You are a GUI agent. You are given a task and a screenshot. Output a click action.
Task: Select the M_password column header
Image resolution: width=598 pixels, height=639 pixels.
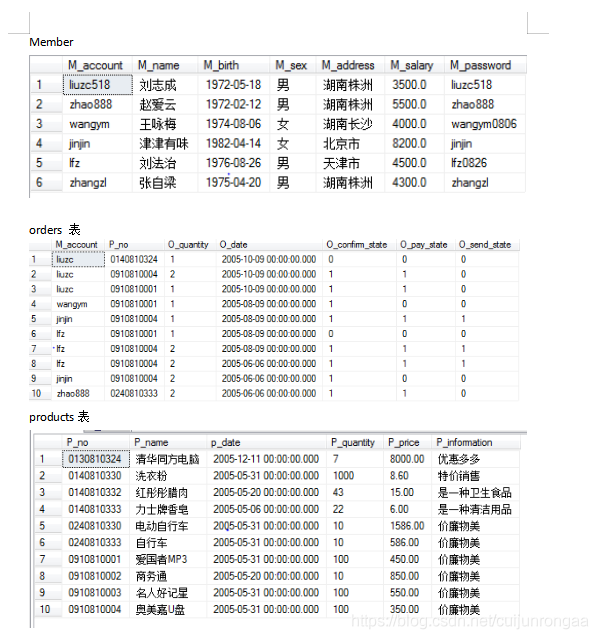480,65
